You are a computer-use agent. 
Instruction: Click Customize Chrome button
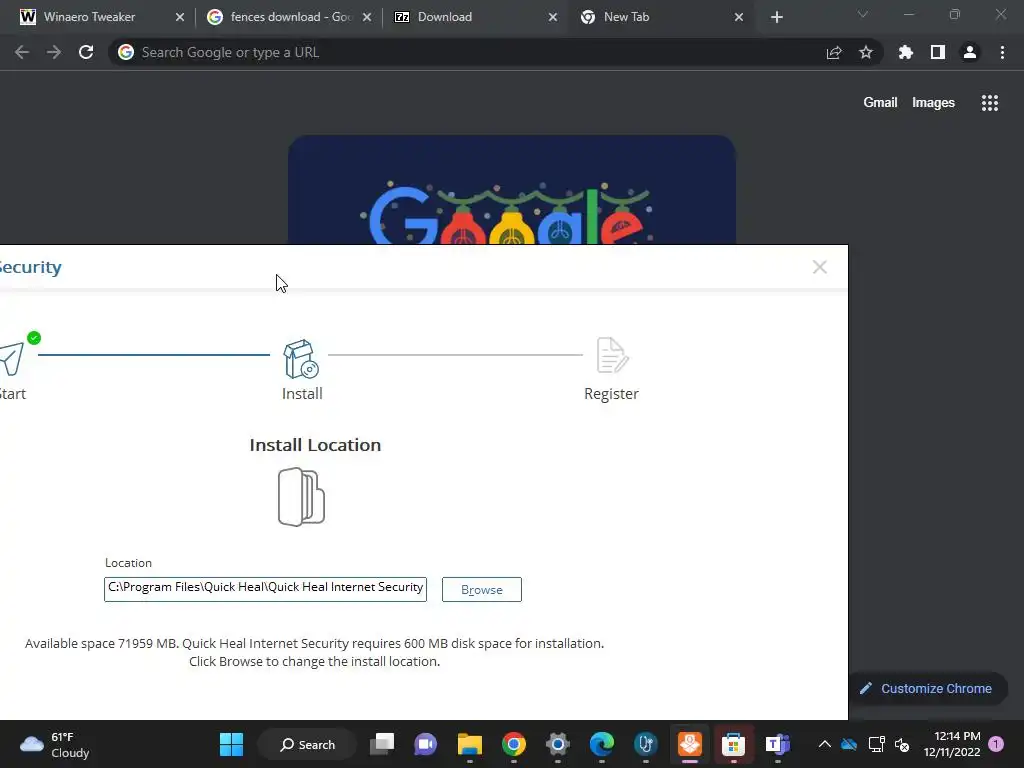[927, 688]
